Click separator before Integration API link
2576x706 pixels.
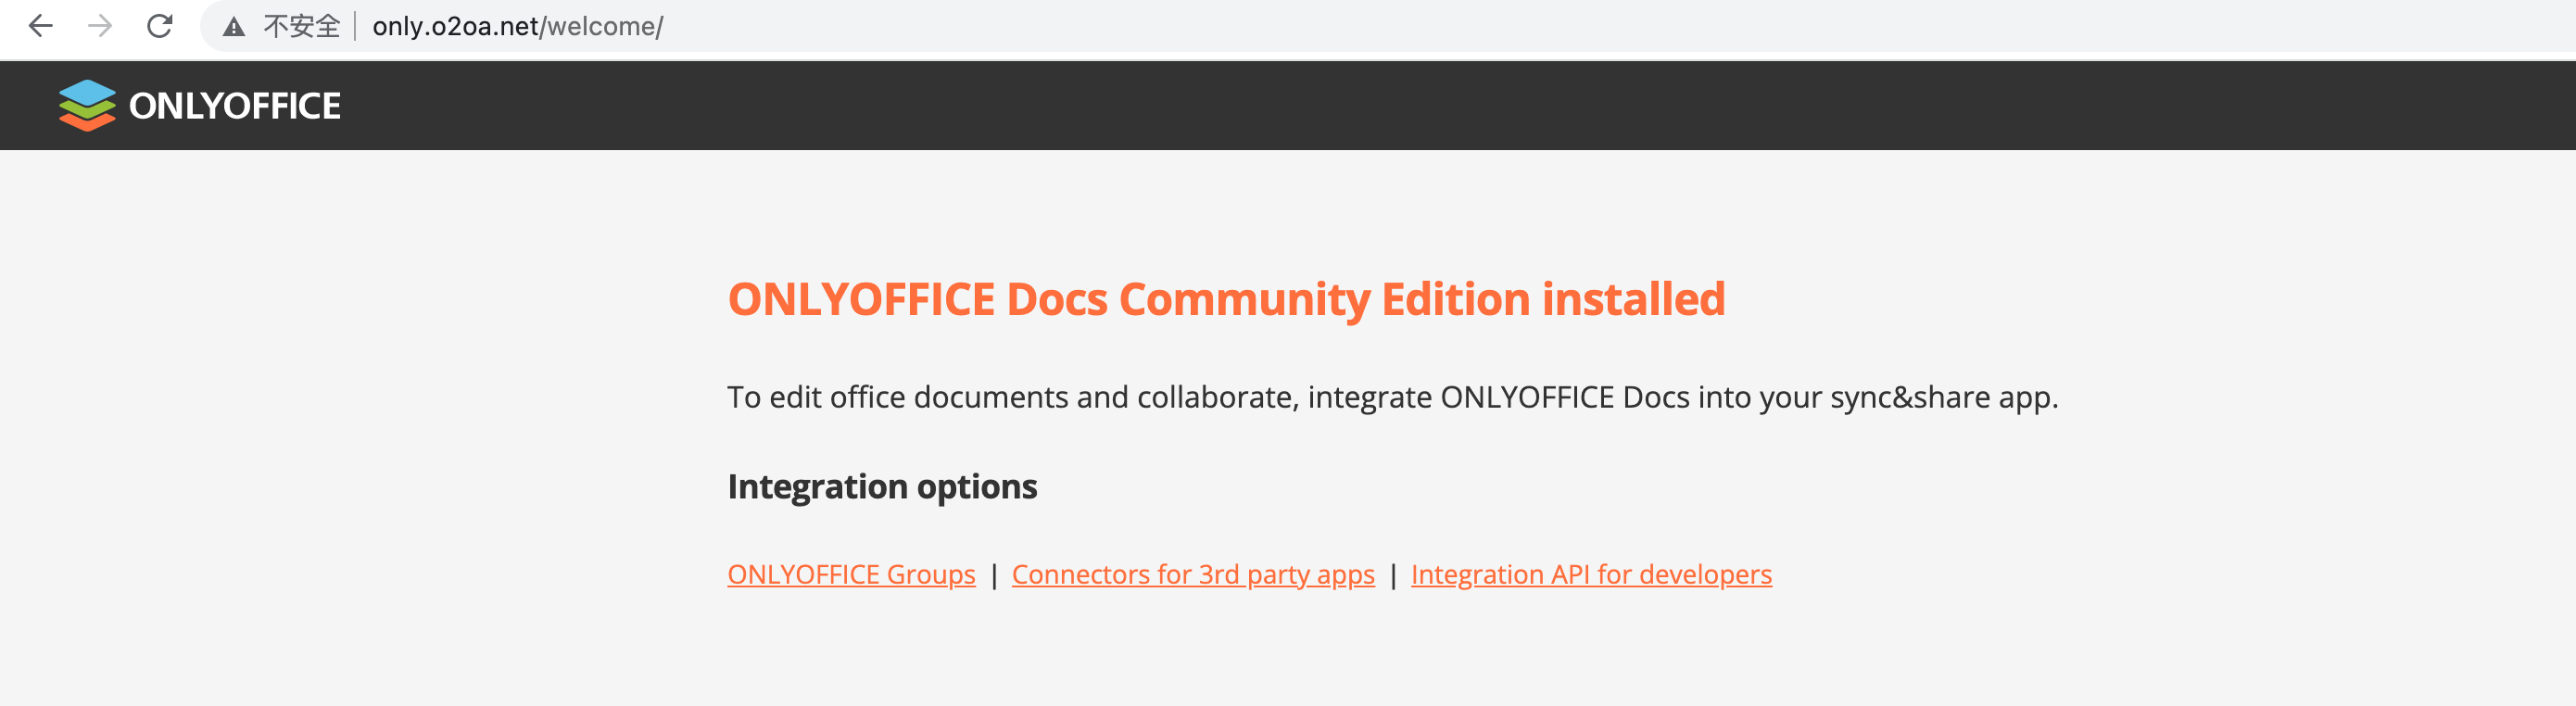(x=1393, y=575)
